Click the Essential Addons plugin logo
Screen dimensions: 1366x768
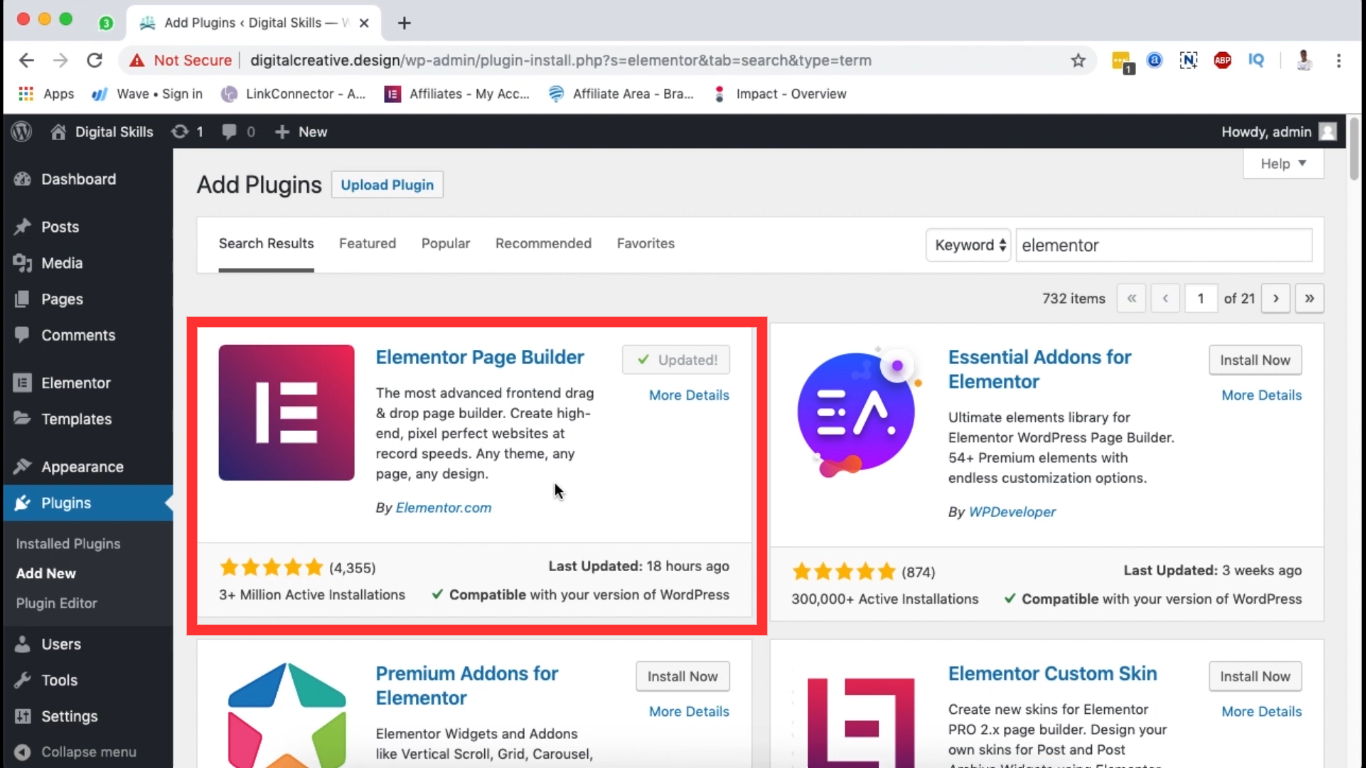pos(857,413)
